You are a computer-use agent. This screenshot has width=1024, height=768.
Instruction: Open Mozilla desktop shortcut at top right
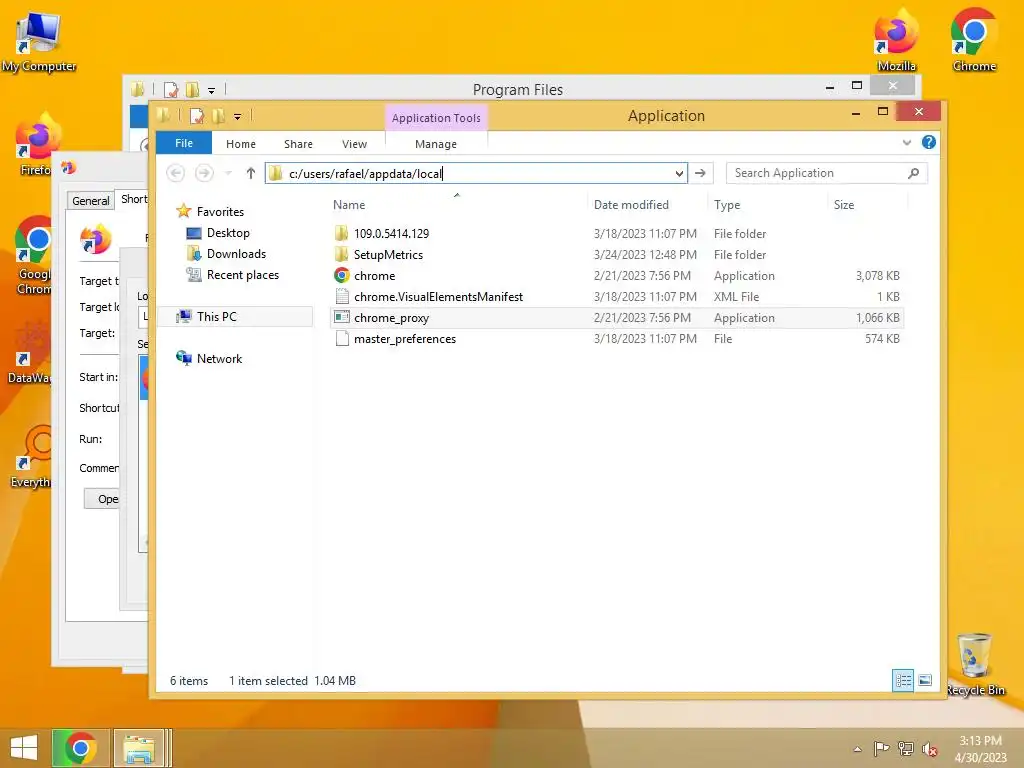coord(897,40)
